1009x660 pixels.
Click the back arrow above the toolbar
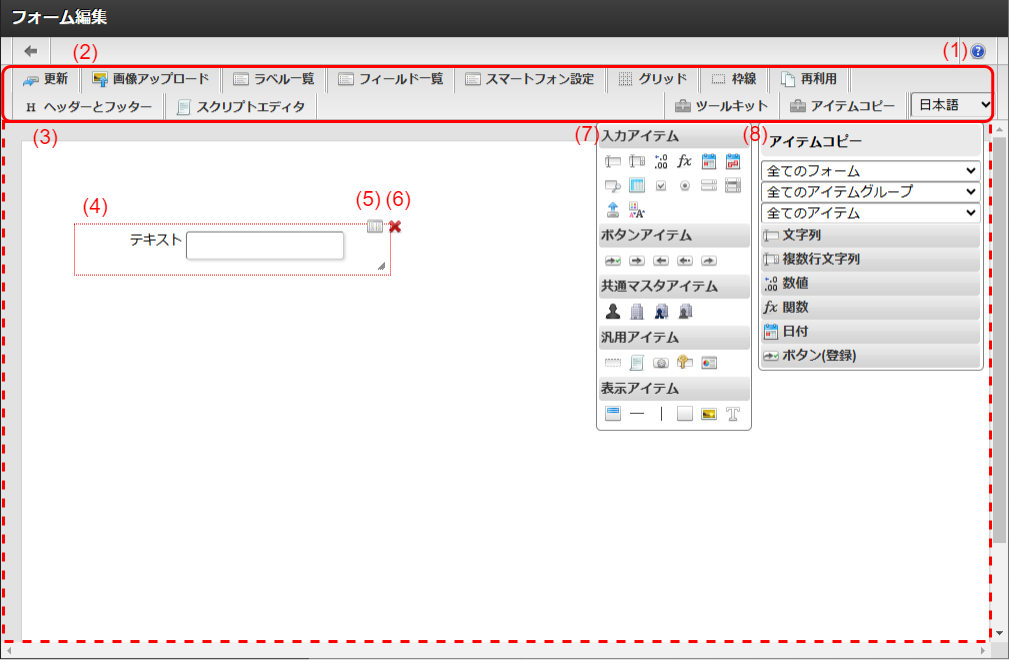click(x=30, y=49)
